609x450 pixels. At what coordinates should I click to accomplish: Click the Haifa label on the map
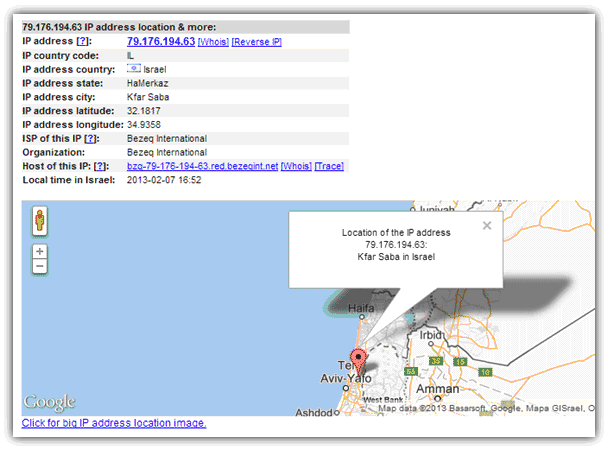pyautogui.click(x=360, y=308)
